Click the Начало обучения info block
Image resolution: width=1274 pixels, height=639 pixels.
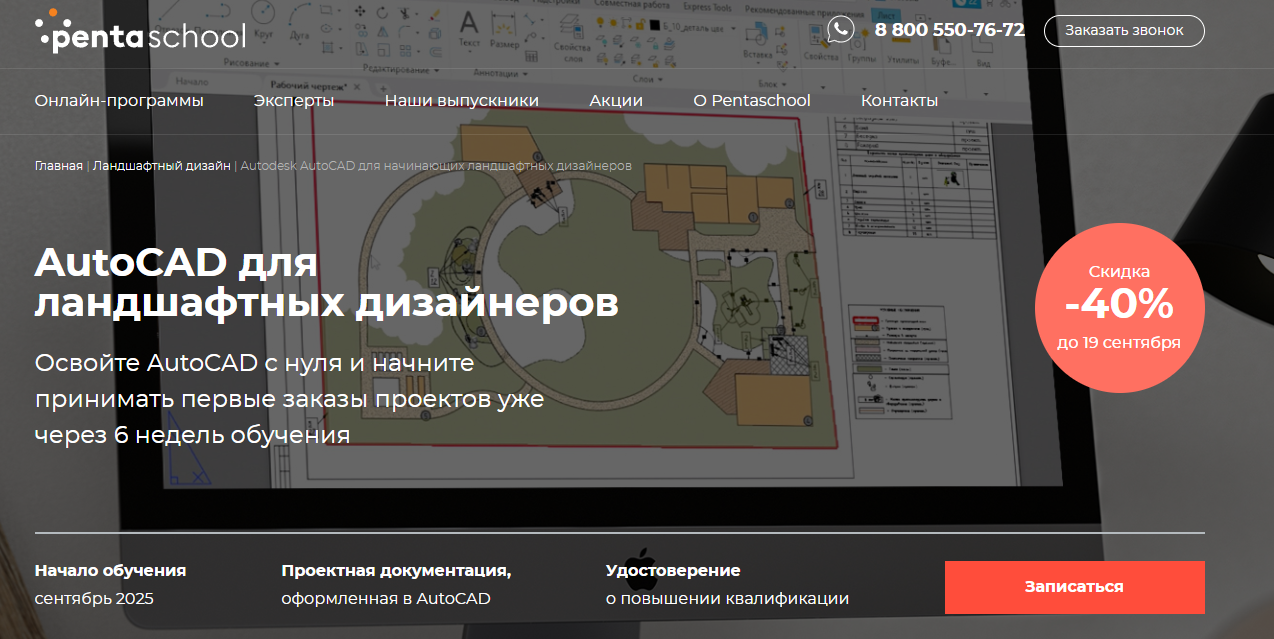110,585
